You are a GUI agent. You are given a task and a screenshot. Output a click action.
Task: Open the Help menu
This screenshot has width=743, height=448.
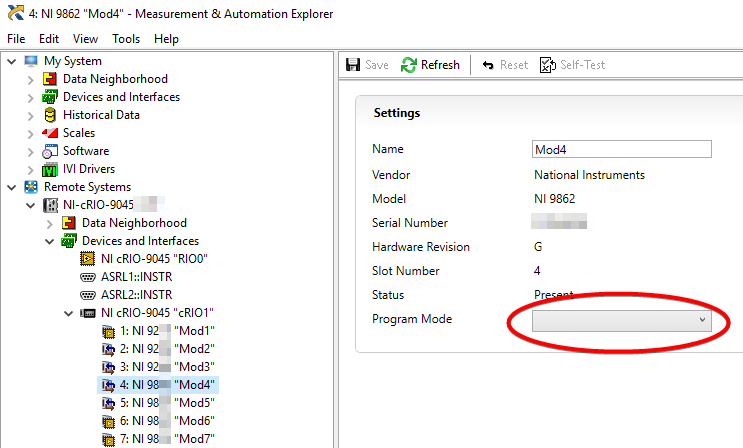(x=166, y=39)
